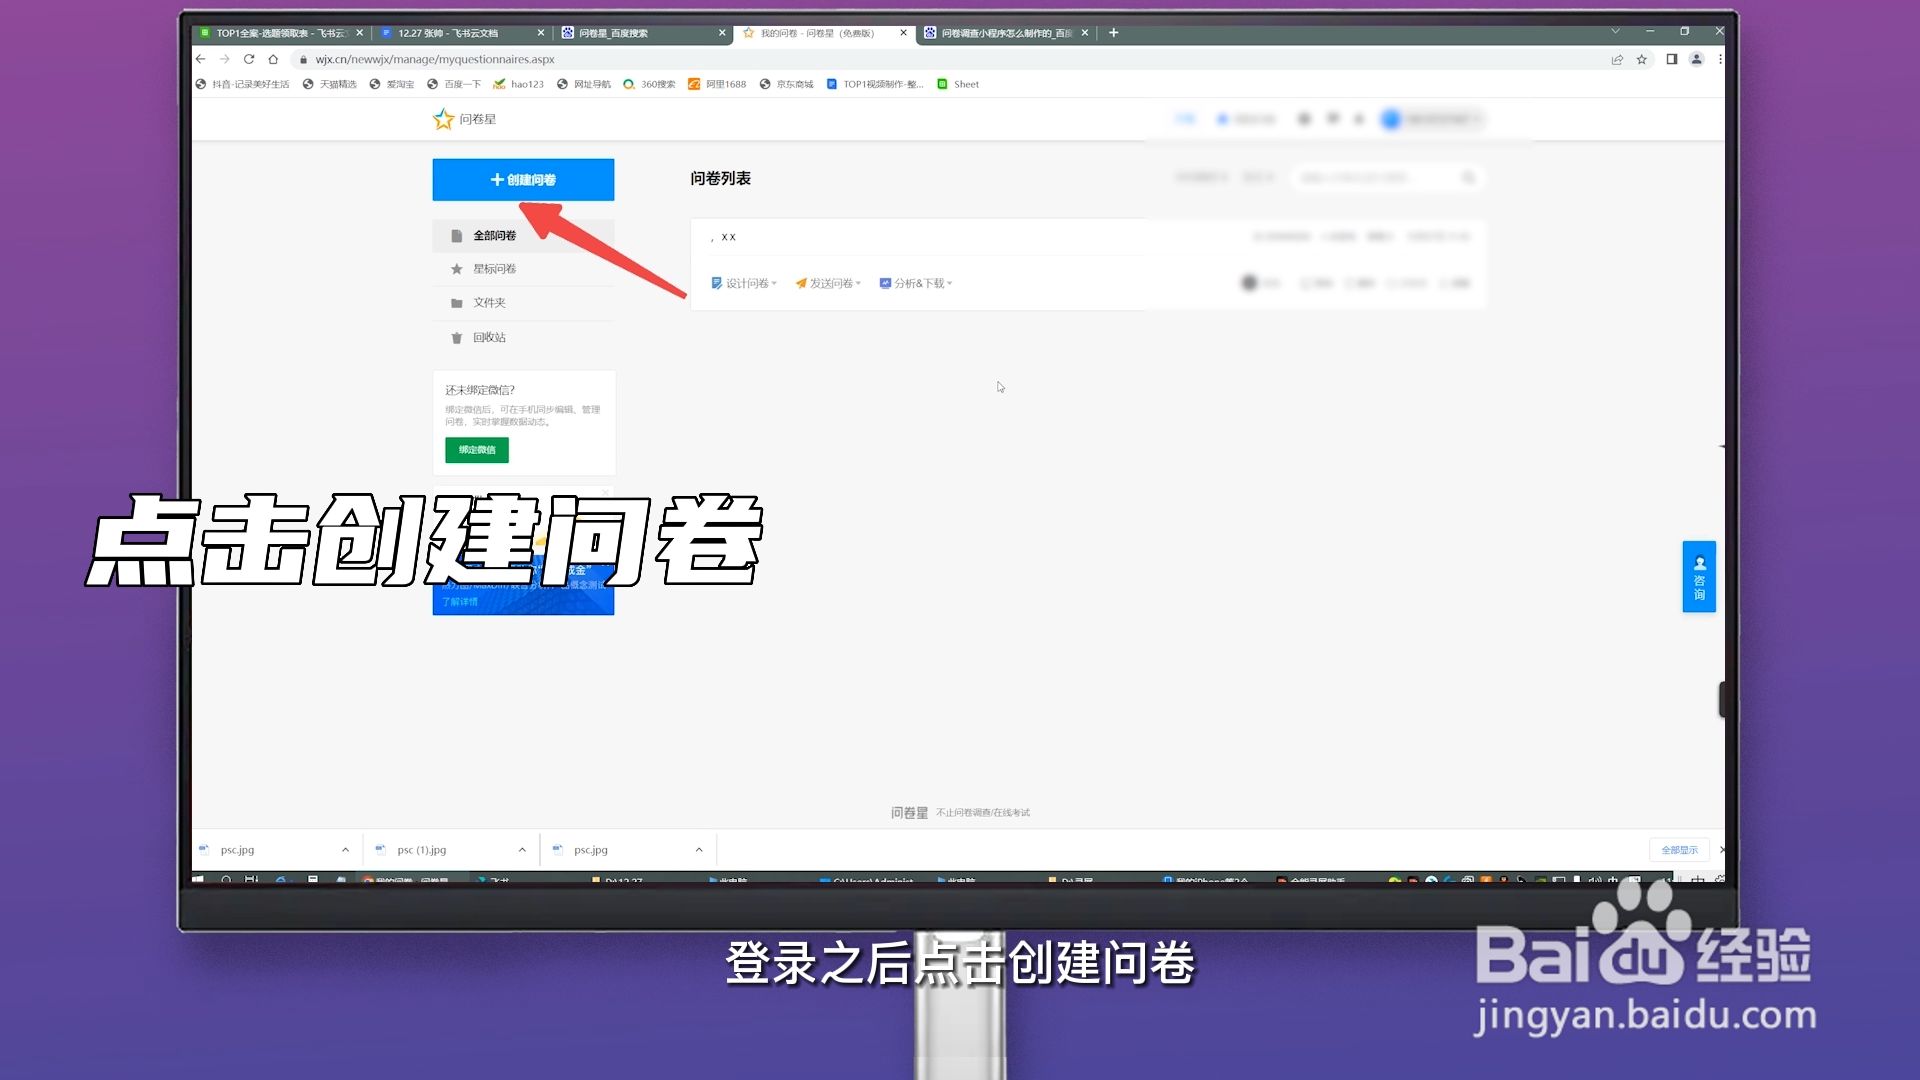This screenshot has height=1080, width=1920.
Task: Open 网址导航 bookmark
Action: pyautogui.click(x=584, y=84)
